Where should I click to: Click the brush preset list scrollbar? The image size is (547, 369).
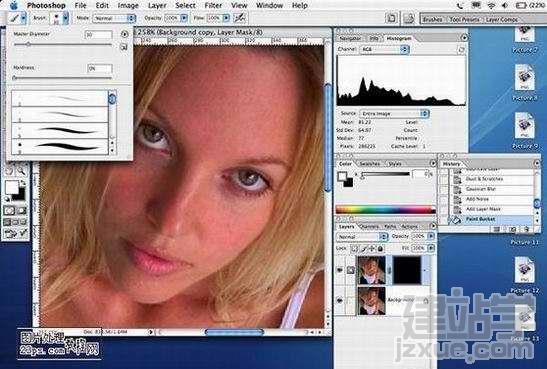[x=112, y=122]
